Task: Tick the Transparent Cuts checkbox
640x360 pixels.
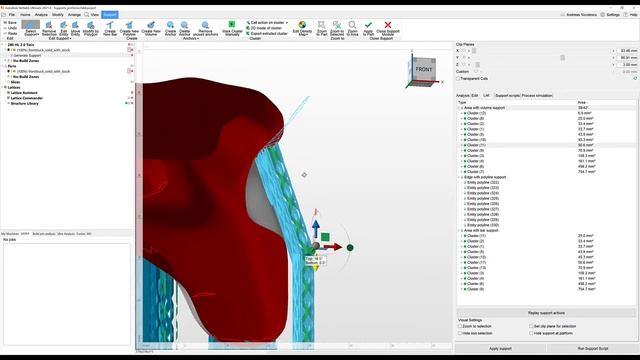Action: (x=458, y=78)
